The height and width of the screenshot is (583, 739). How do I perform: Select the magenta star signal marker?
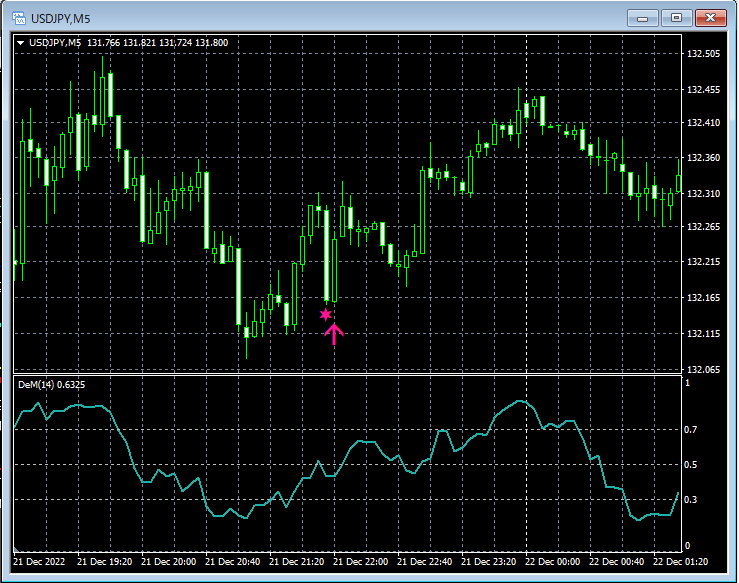coord(326,314)
